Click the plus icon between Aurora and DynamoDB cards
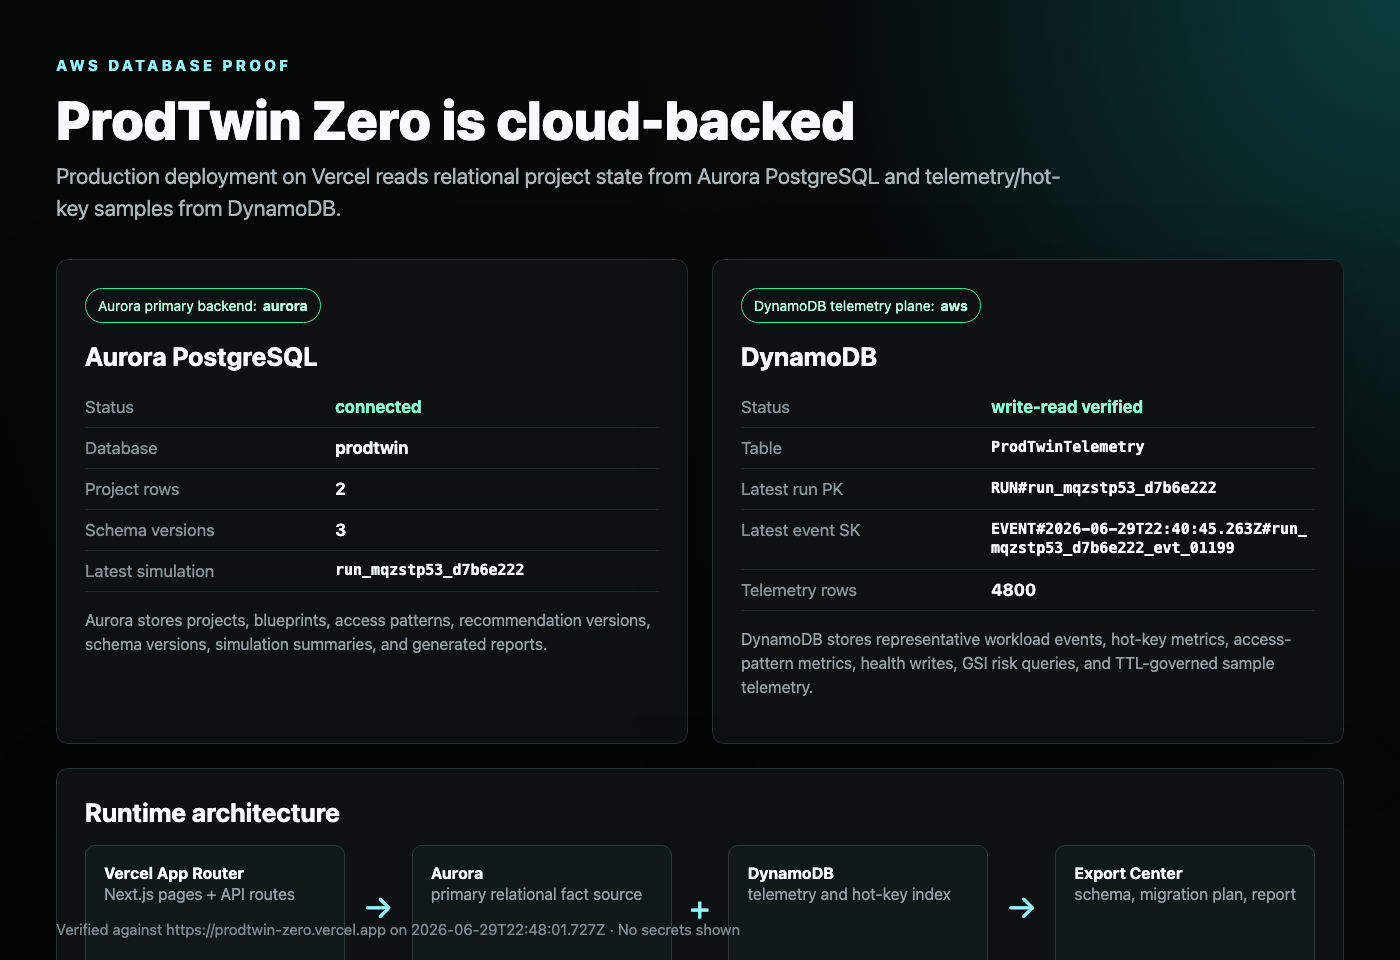The width and height of the screenshot is (1400, 960). [700, 909]
